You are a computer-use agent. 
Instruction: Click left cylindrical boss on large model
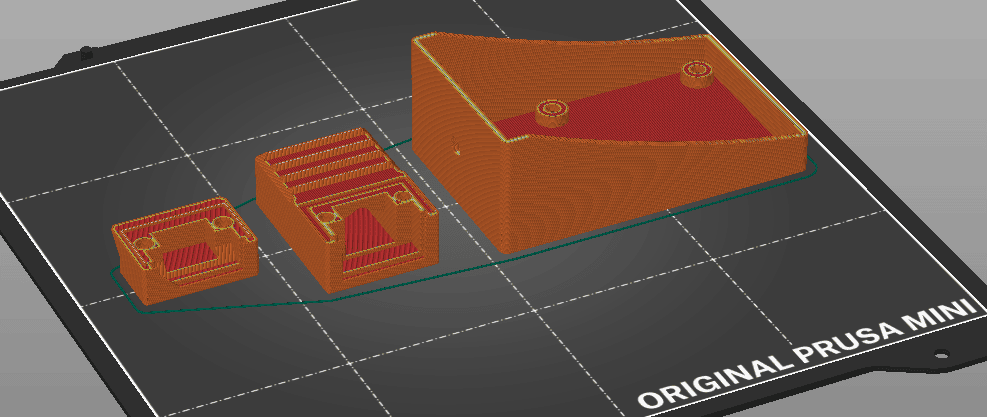(x=549, y=110)
